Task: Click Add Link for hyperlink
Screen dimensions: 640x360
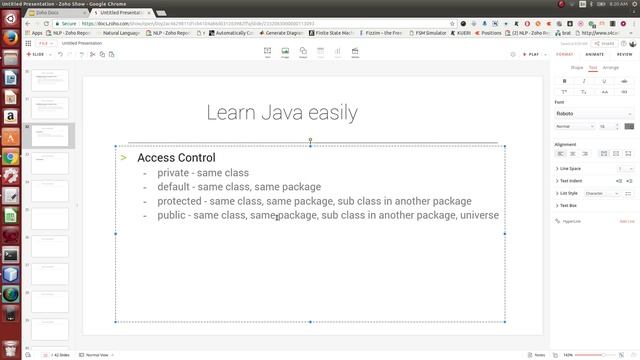Action: (627, 221)
